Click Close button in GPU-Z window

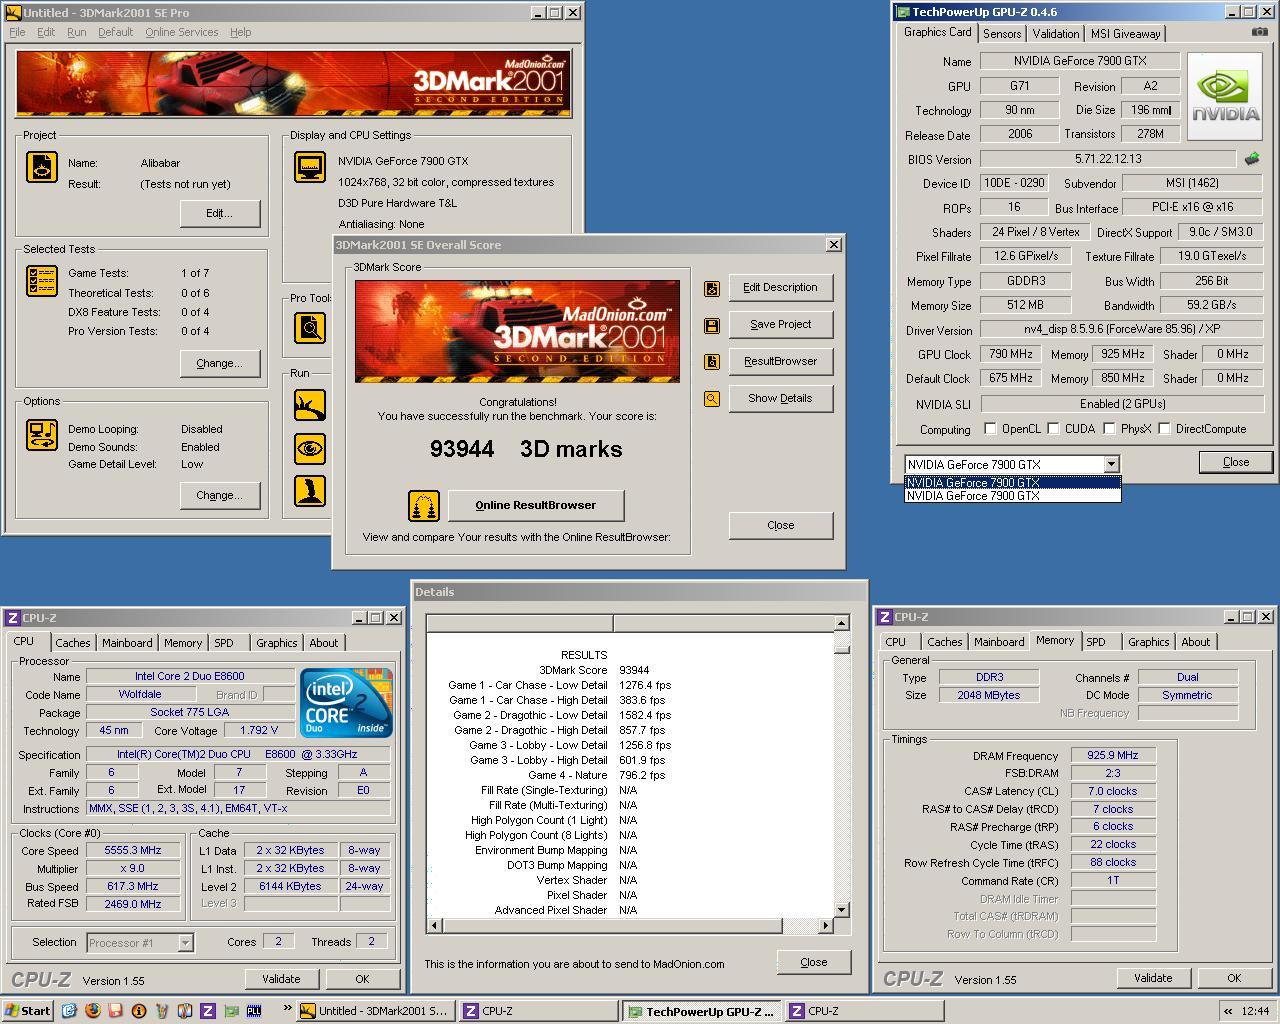tap(1236, 462)
